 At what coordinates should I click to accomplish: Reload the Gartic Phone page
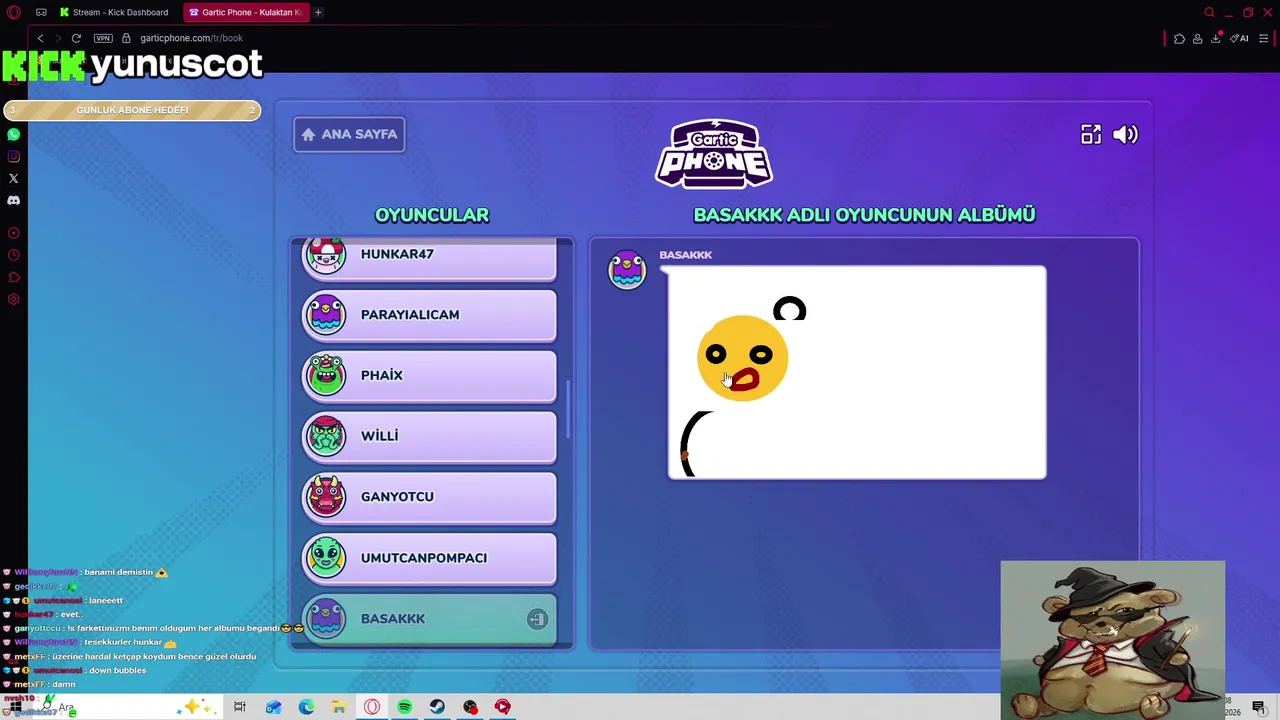click(76, 38)
